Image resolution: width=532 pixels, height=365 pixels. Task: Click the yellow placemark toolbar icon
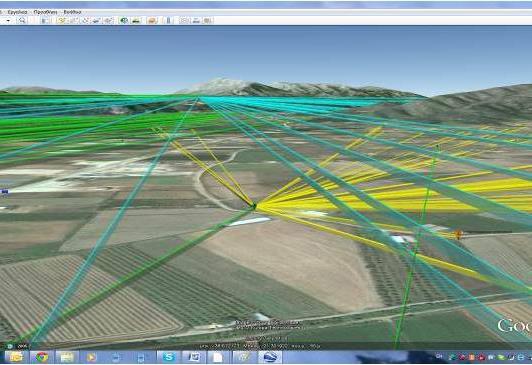61,20
